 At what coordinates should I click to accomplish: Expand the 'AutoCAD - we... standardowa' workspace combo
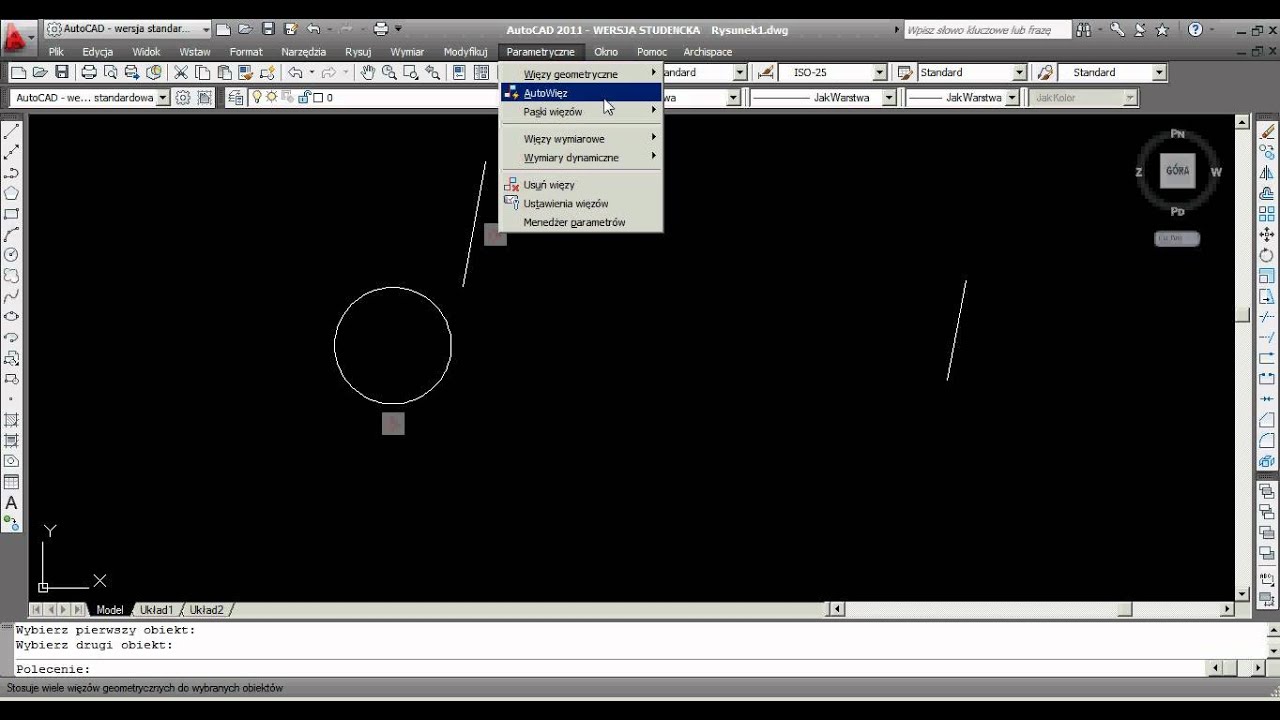tap(163, 98)
